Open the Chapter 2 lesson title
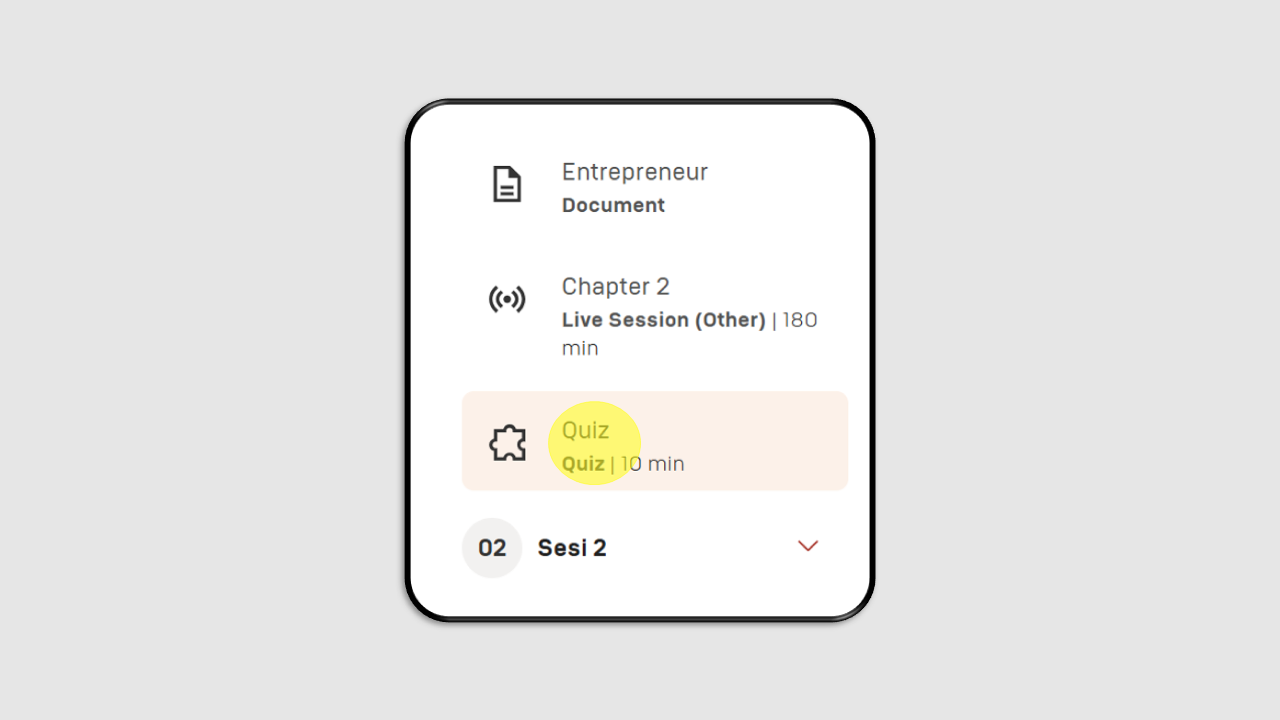Image resolution: width=1280 pixels, height=720 pixels. [x=616, y=286]
